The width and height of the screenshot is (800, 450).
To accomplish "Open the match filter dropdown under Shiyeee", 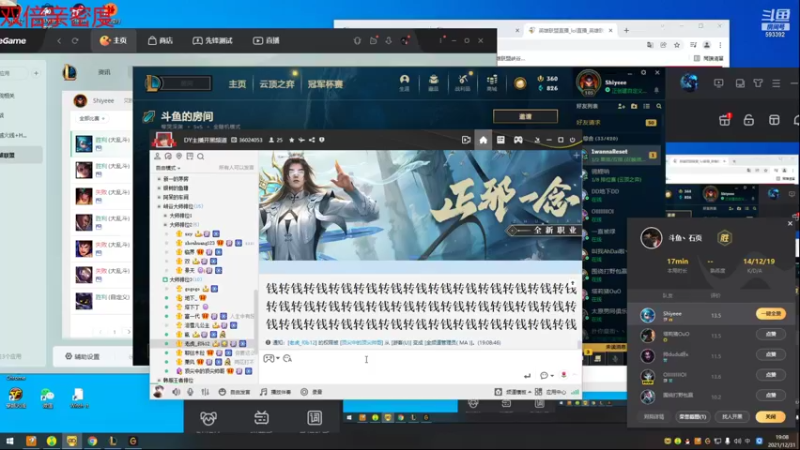I will pyautogui.click(x=92, y=118).
